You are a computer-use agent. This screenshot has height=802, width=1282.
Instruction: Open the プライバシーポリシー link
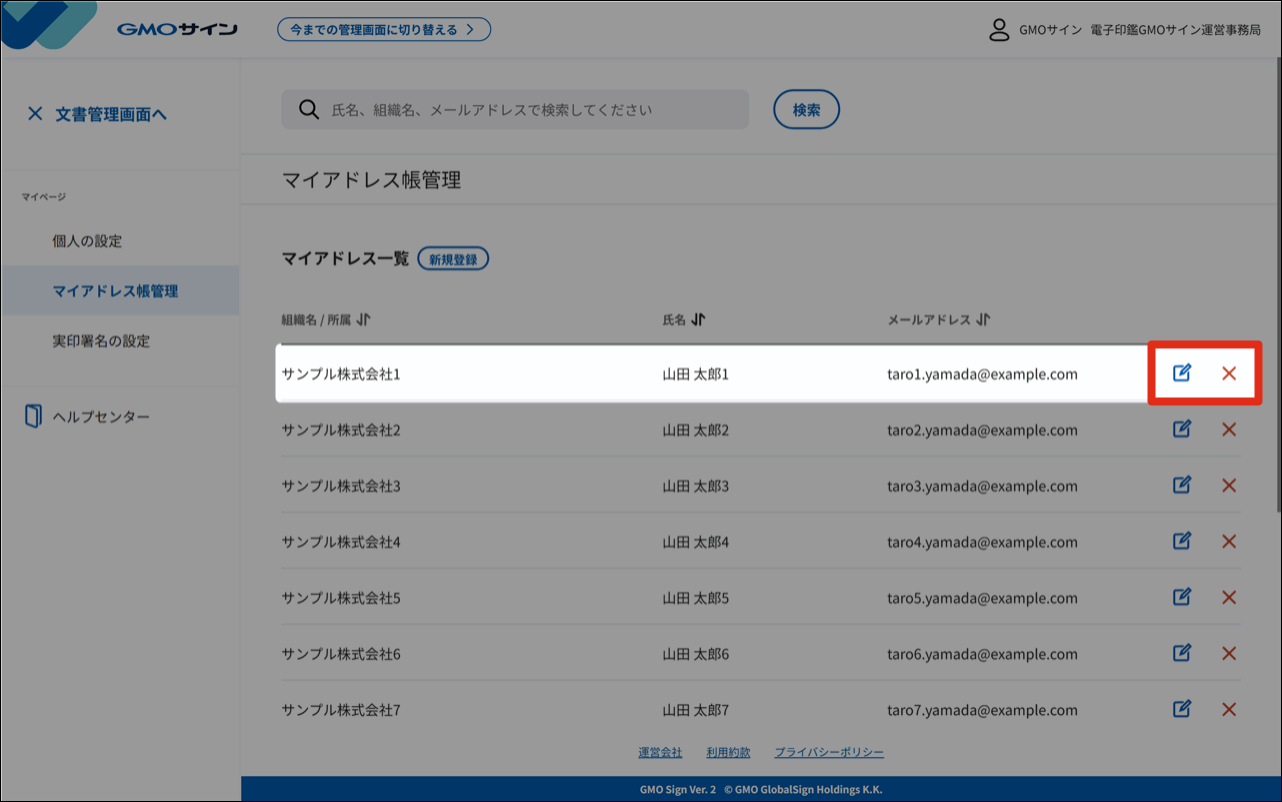[x=829, y=752]
